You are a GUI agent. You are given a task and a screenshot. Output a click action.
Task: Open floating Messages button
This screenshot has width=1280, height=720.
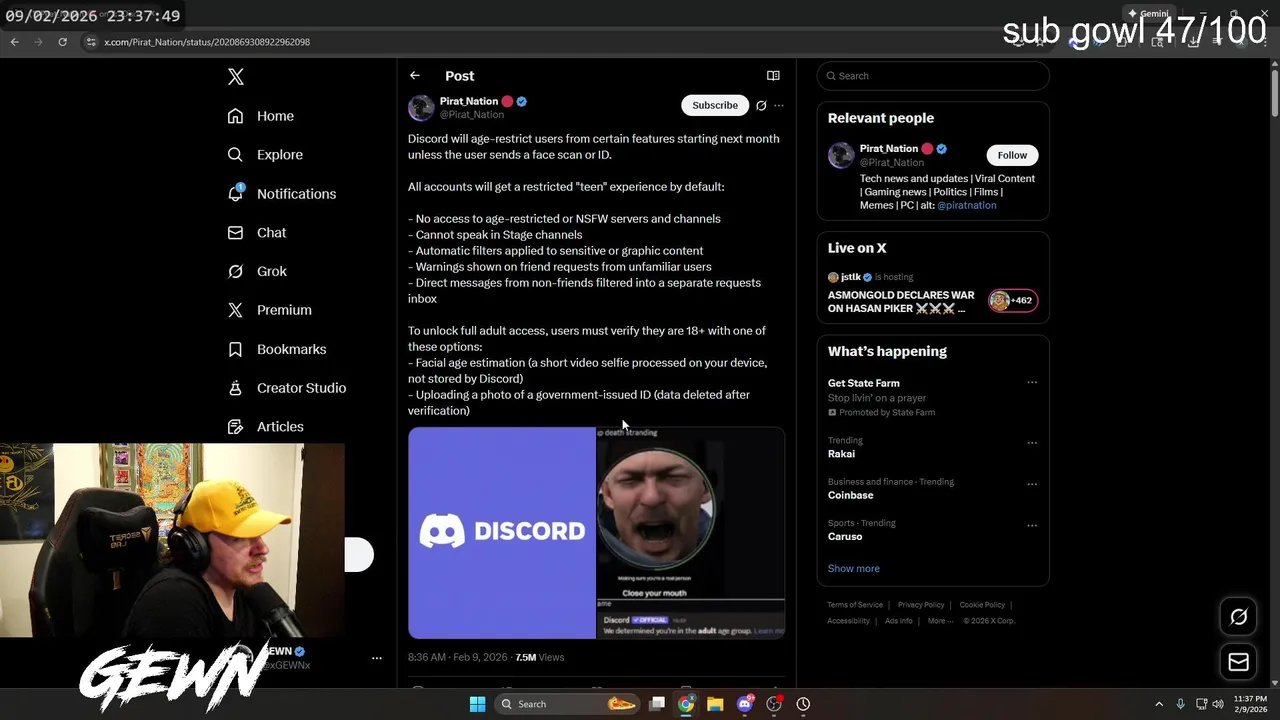(x=1238, y=662)
